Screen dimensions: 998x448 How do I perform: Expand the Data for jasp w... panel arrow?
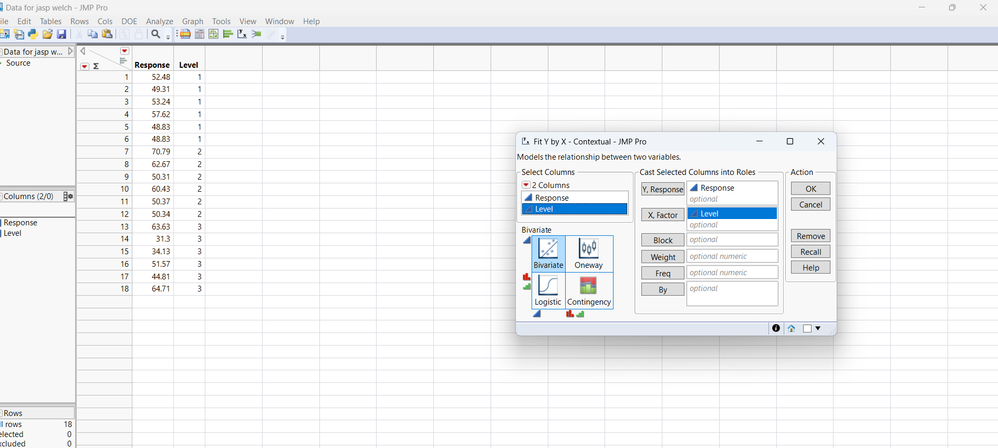[71, 51]
